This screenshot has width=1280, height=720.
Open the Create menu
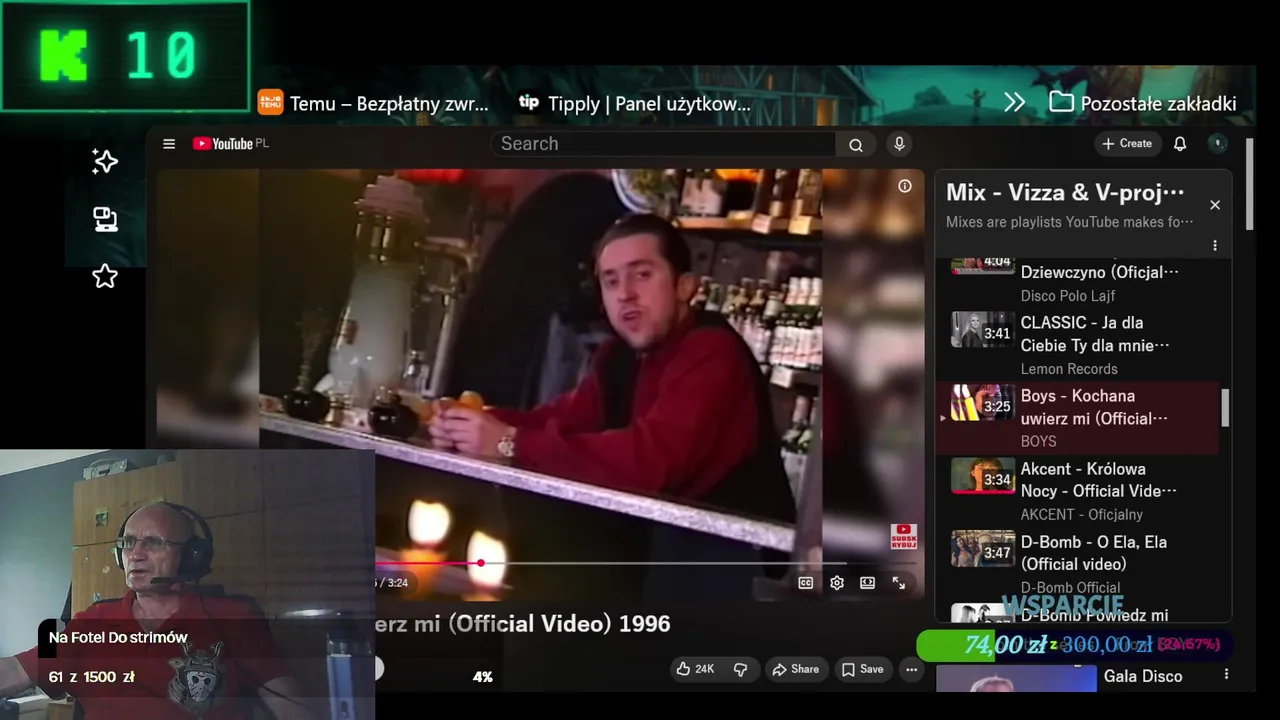tap(1127, 144)
